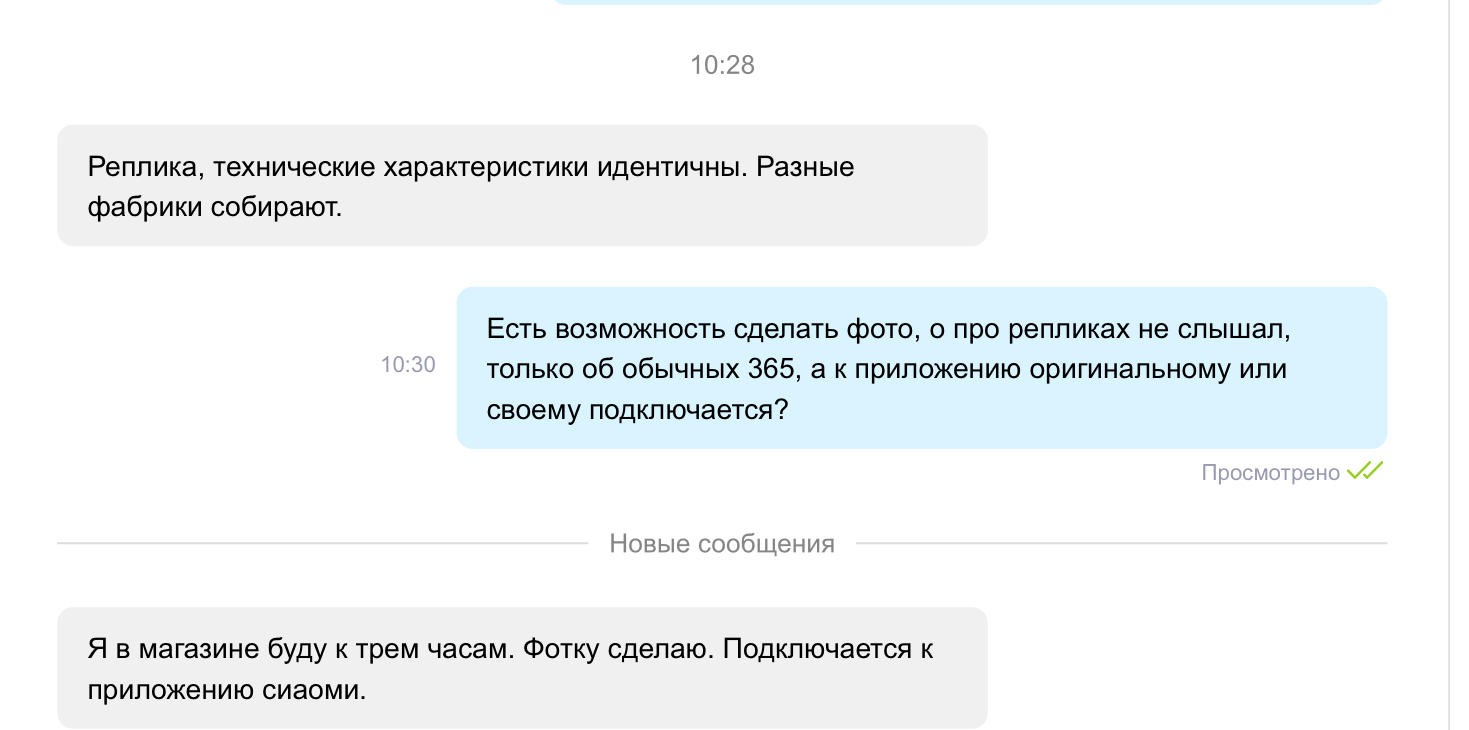Click the "Просмотрено" status label
Viewport: 1469px width, 730px height.
1270,473
